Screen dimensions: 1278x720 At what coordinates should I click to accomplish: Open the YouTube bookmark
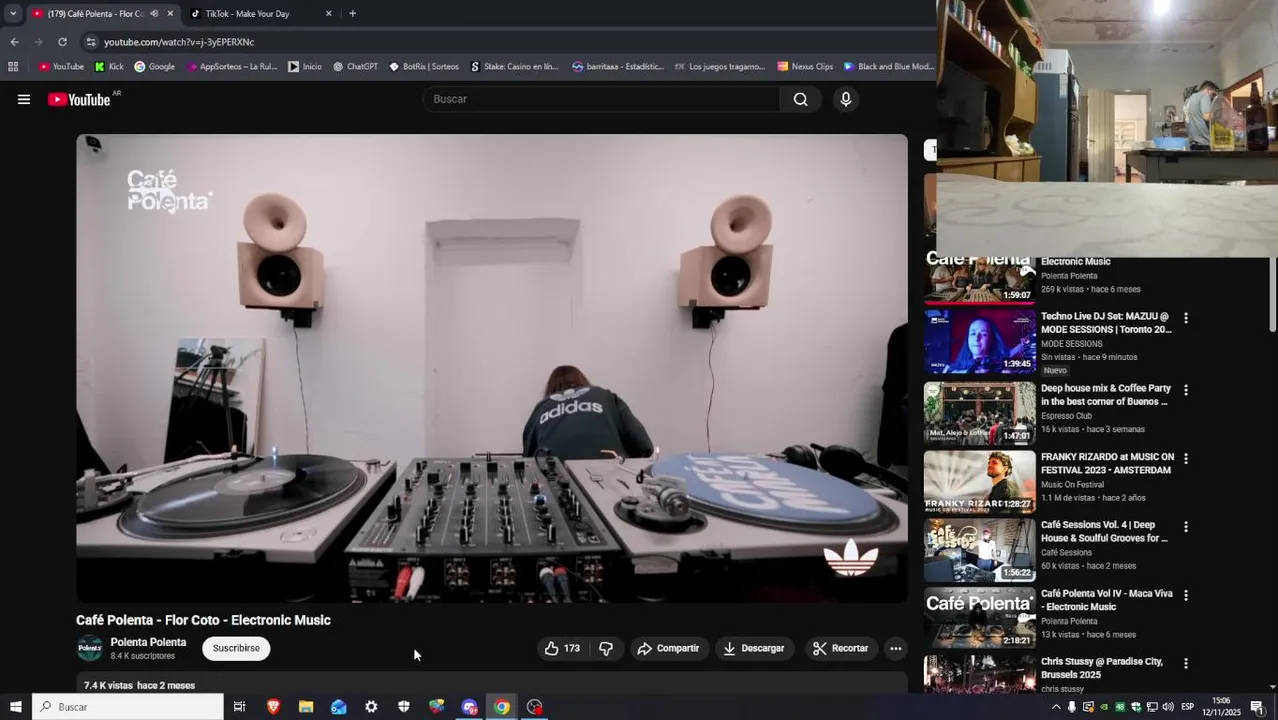[x=61, y=67]
